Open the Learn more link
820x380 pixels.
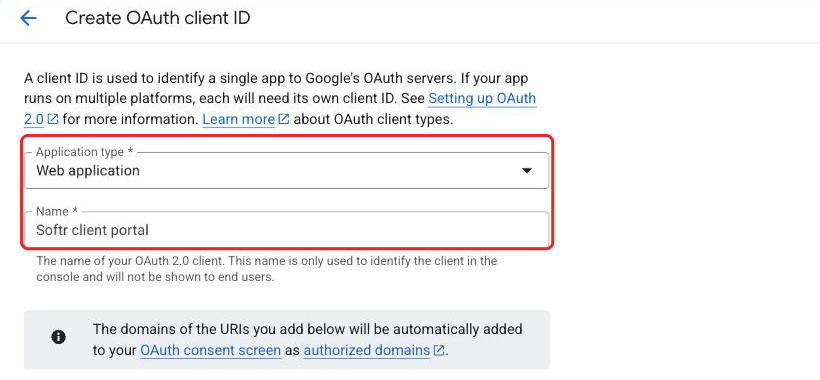(238, 119)
